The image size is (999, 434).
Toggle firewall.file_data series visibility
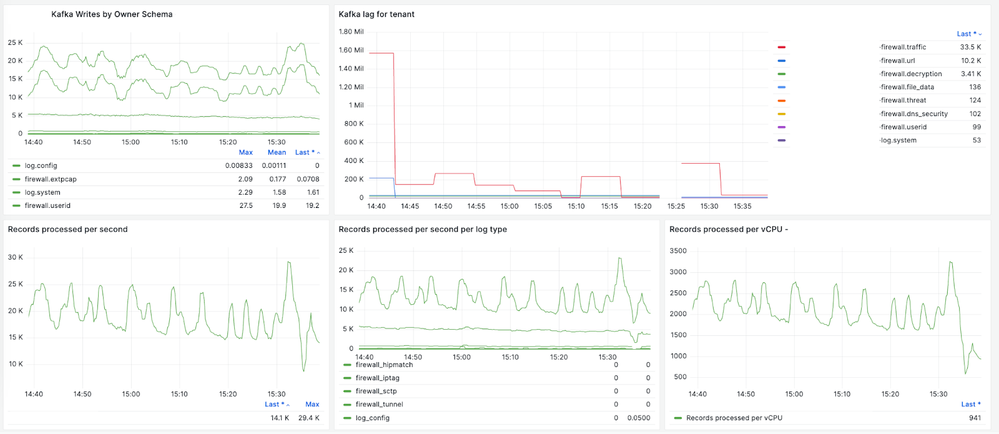pos(912,87)
